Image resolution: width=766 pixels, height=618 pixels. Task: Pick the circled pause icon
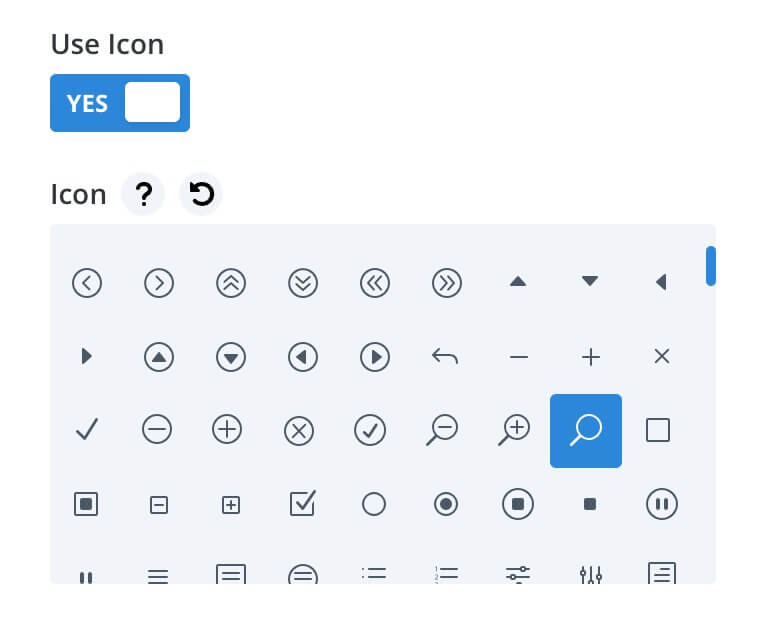pos(661,504)
